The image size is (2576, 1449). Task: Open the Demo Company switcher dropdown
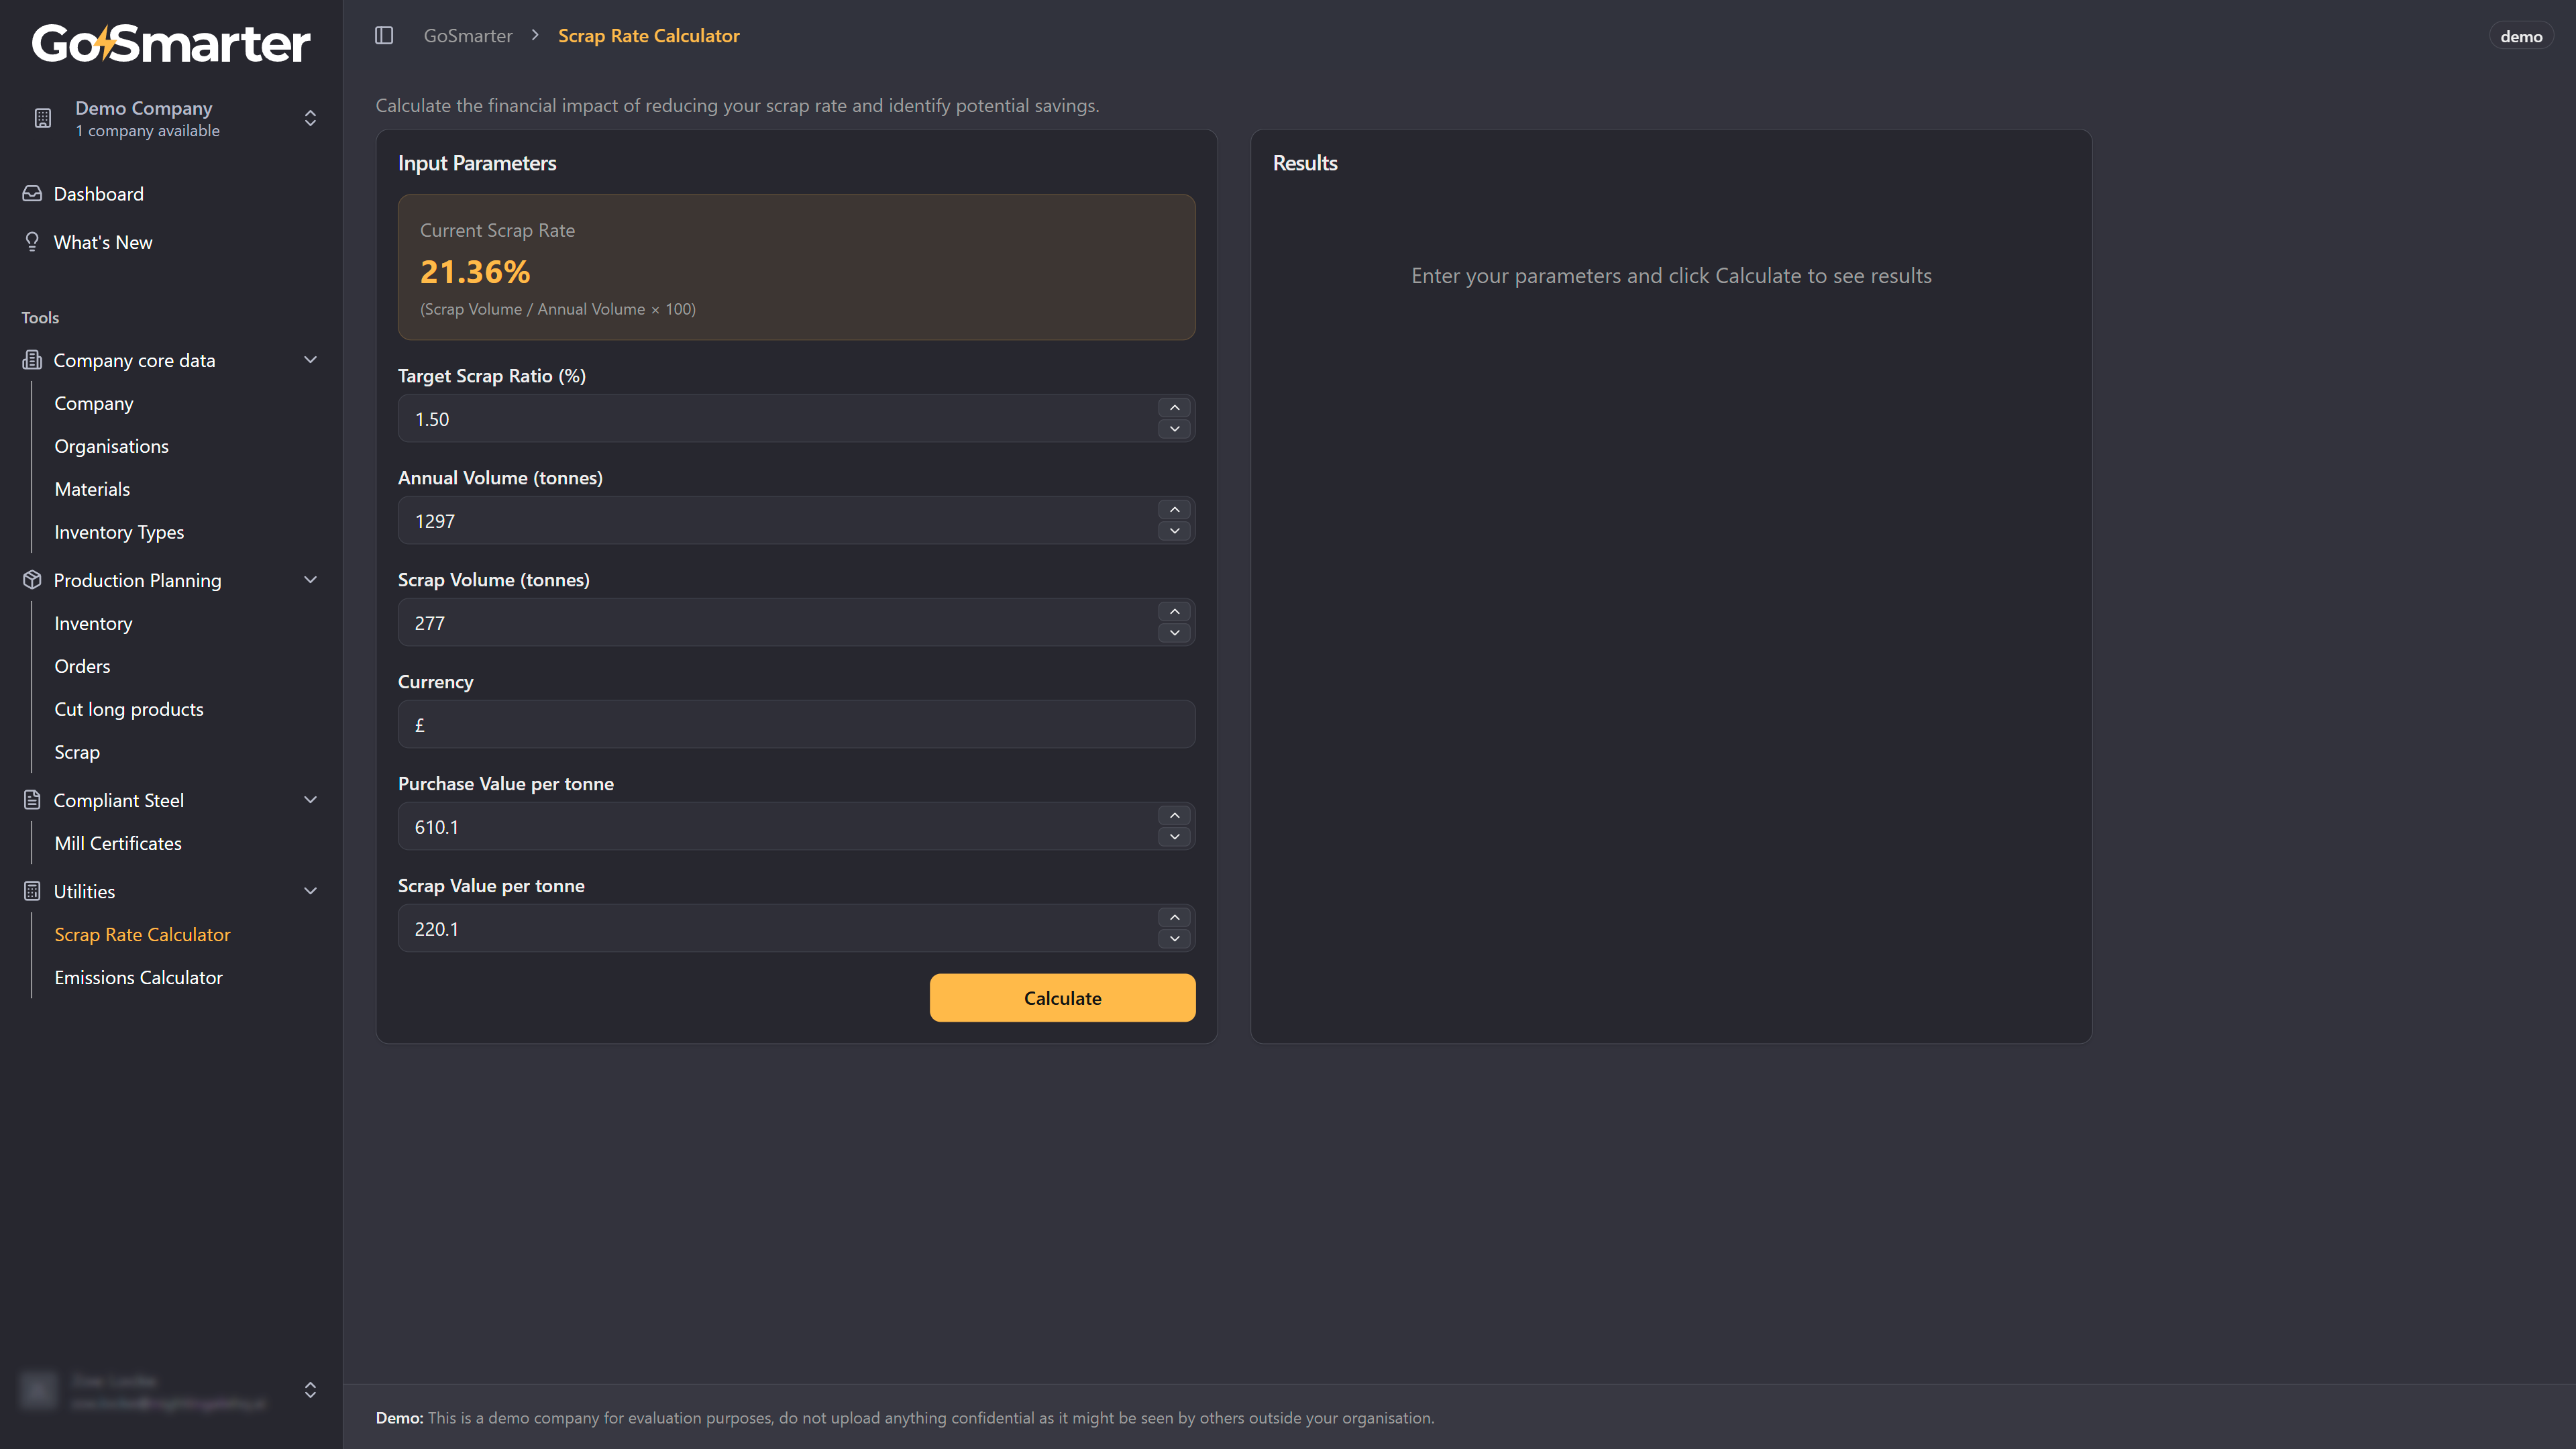[x=310, y=118]
